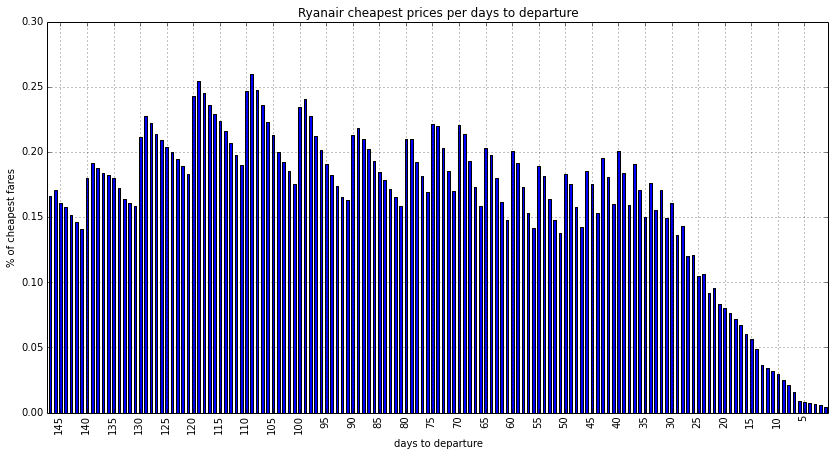Select the x-axis tick label 125
The height and width of the screenshot is (456, 835).
click(165, 426)
